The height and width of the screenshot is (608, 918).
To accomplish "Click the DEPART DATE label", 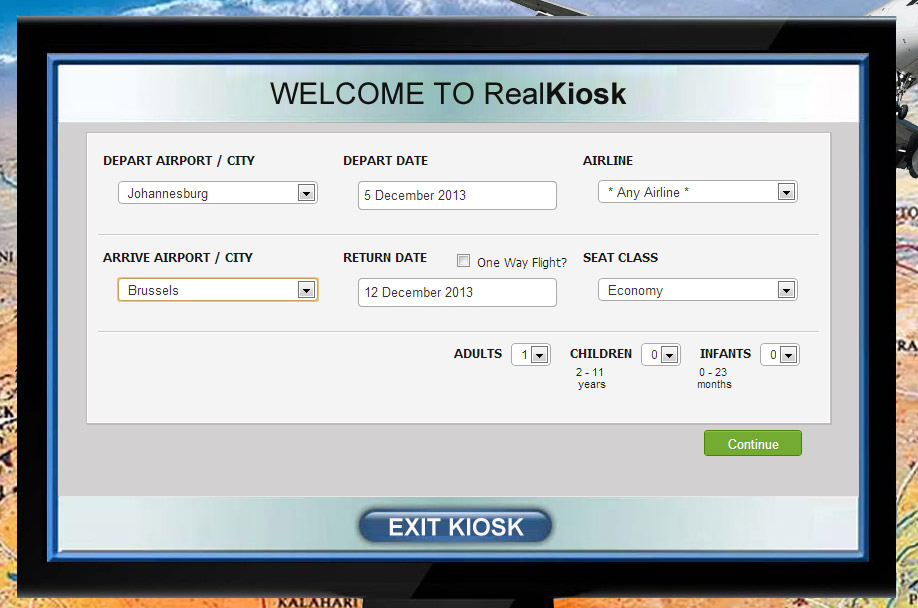I will pos(385,161).
